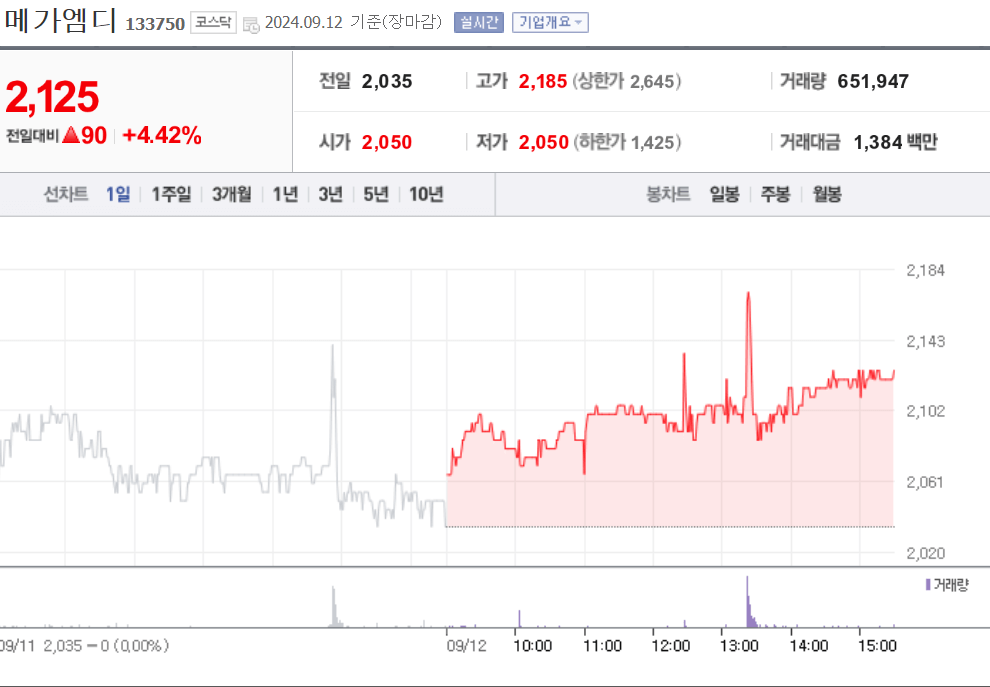Switch to the 1년 chart tab
The image size is (990, 687).
[285, 194]
